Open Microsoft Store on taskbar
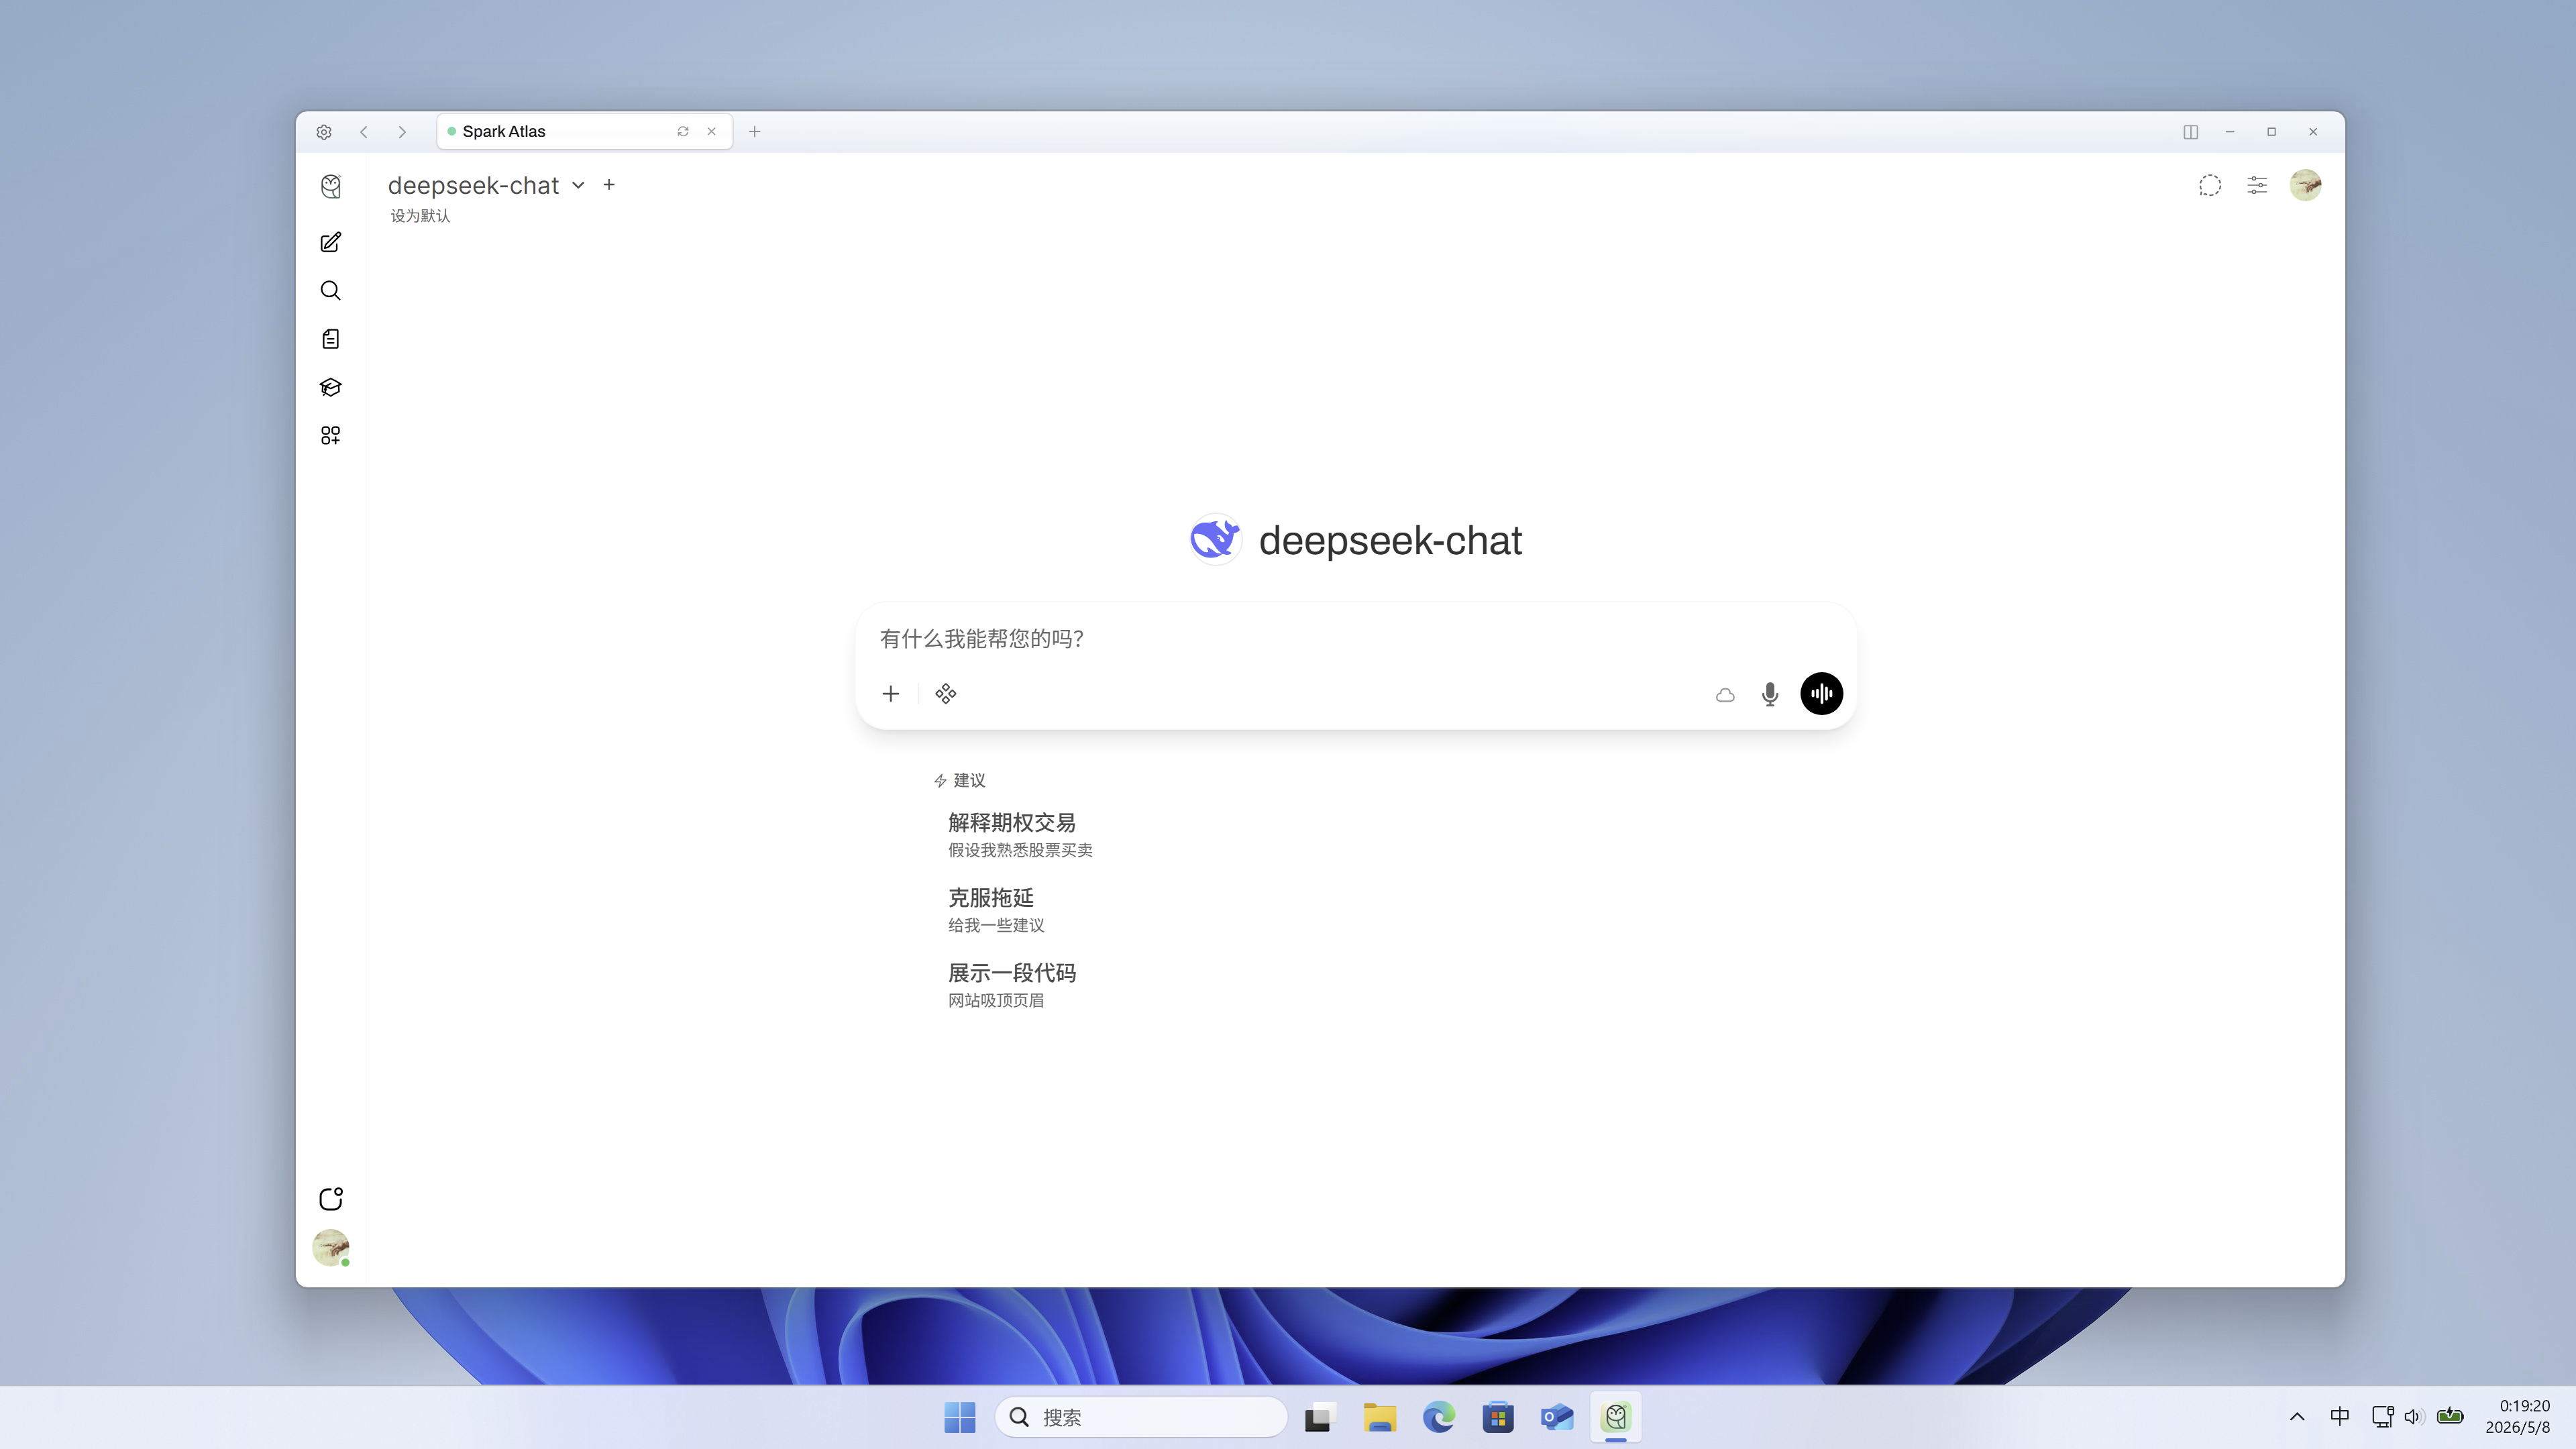2576x1449 pixels. [1498, 1417]
